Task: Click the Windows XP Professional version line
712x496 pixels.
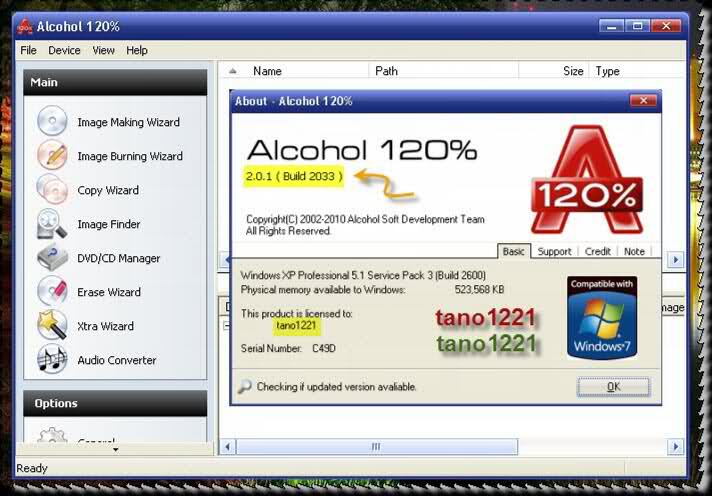Action: [x=363, y=275]
